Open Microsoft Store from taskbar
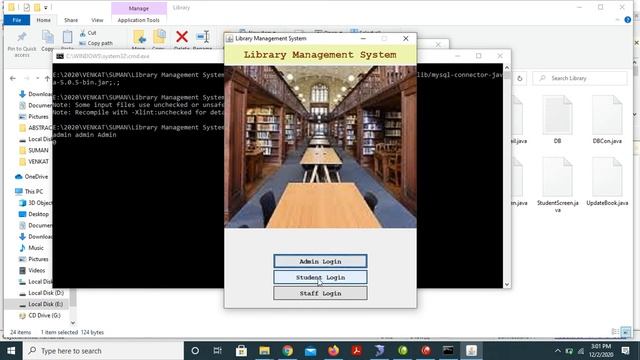 241,351
